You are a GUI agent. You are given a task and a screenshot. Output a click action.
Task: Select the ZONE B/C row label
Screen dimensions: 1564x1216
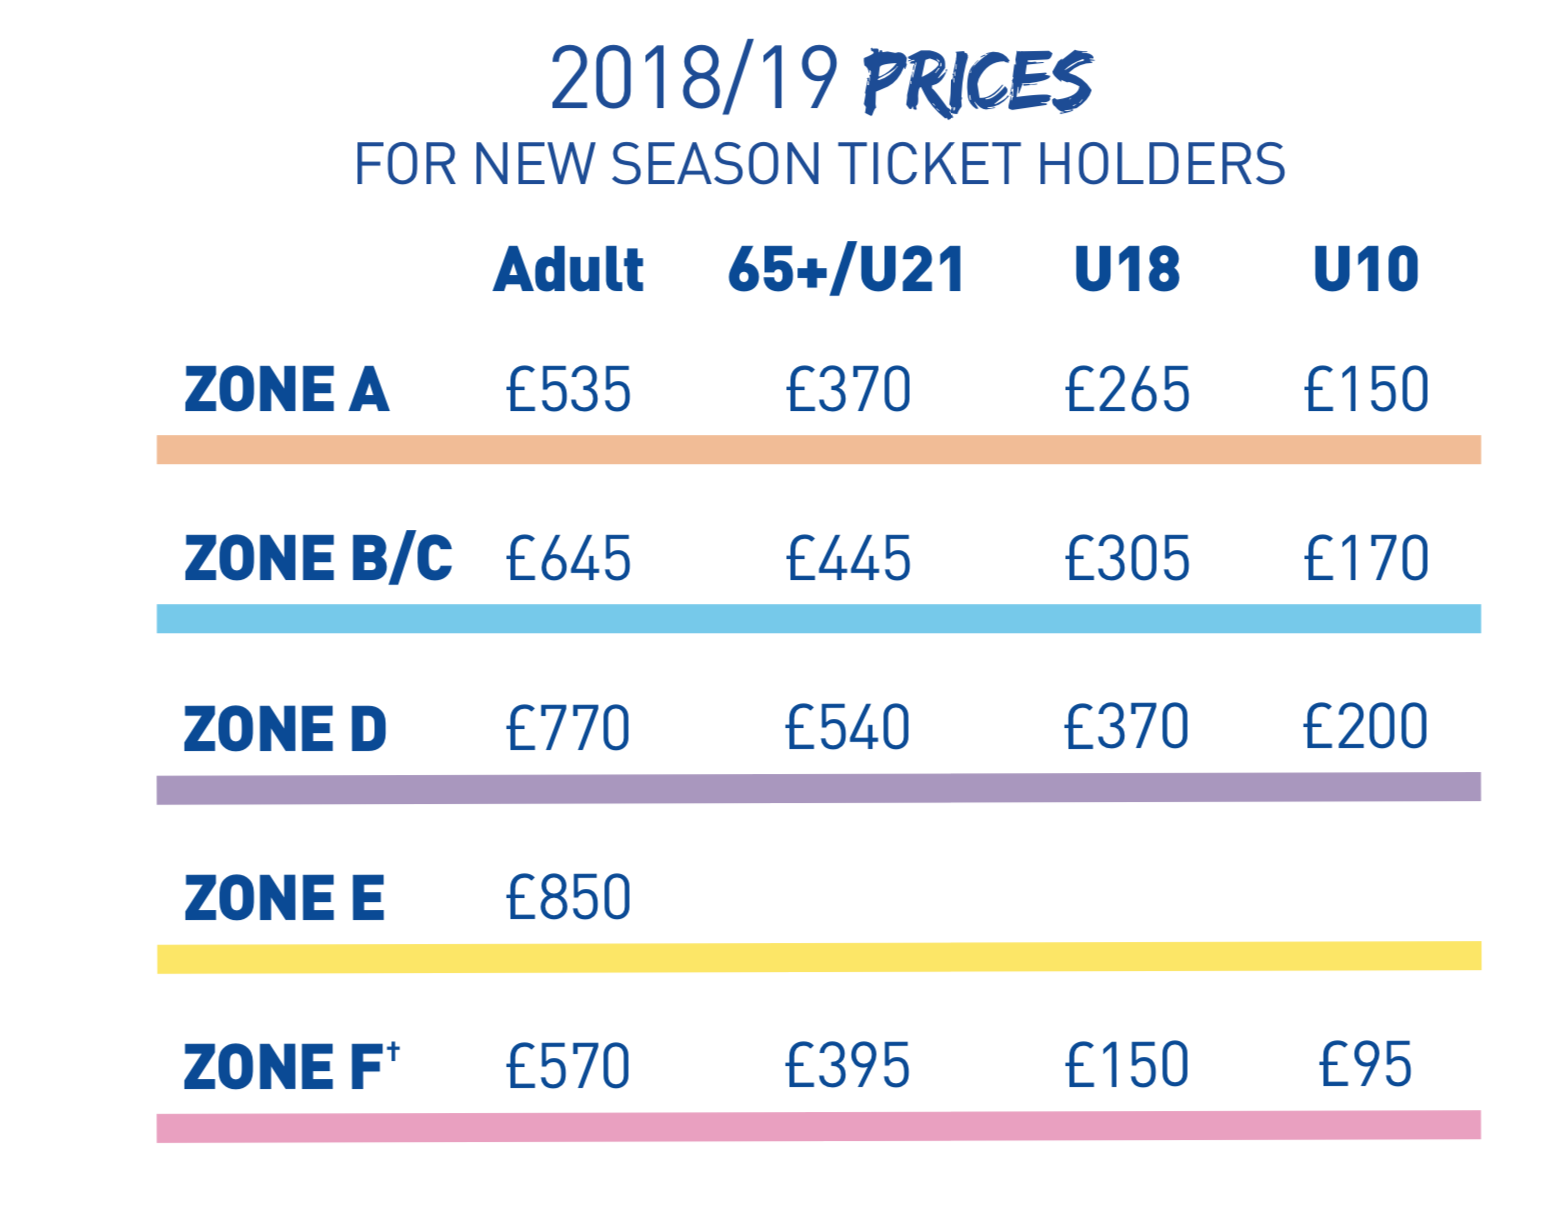coord(318,558)
